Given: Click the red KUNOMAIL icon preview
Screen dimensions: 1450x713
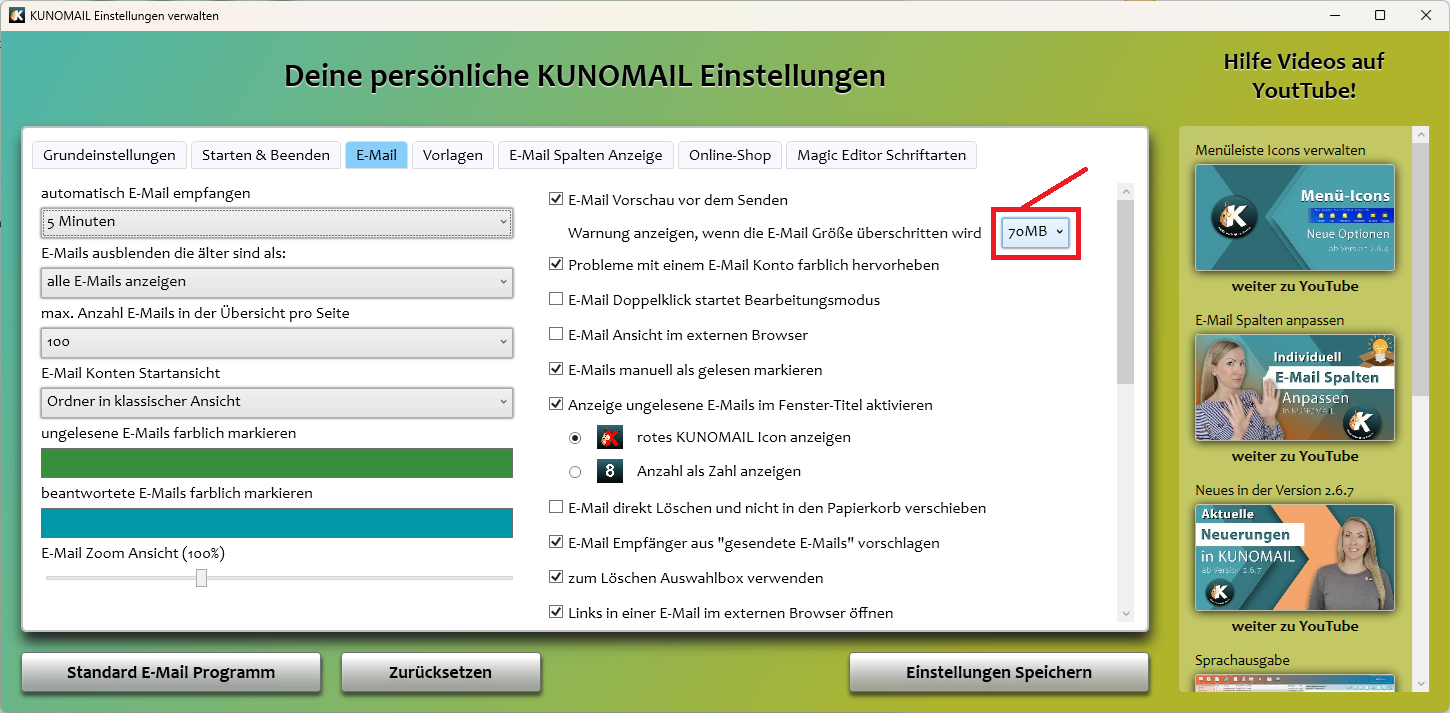Looking at the screenshot, I should click(610, 437).
